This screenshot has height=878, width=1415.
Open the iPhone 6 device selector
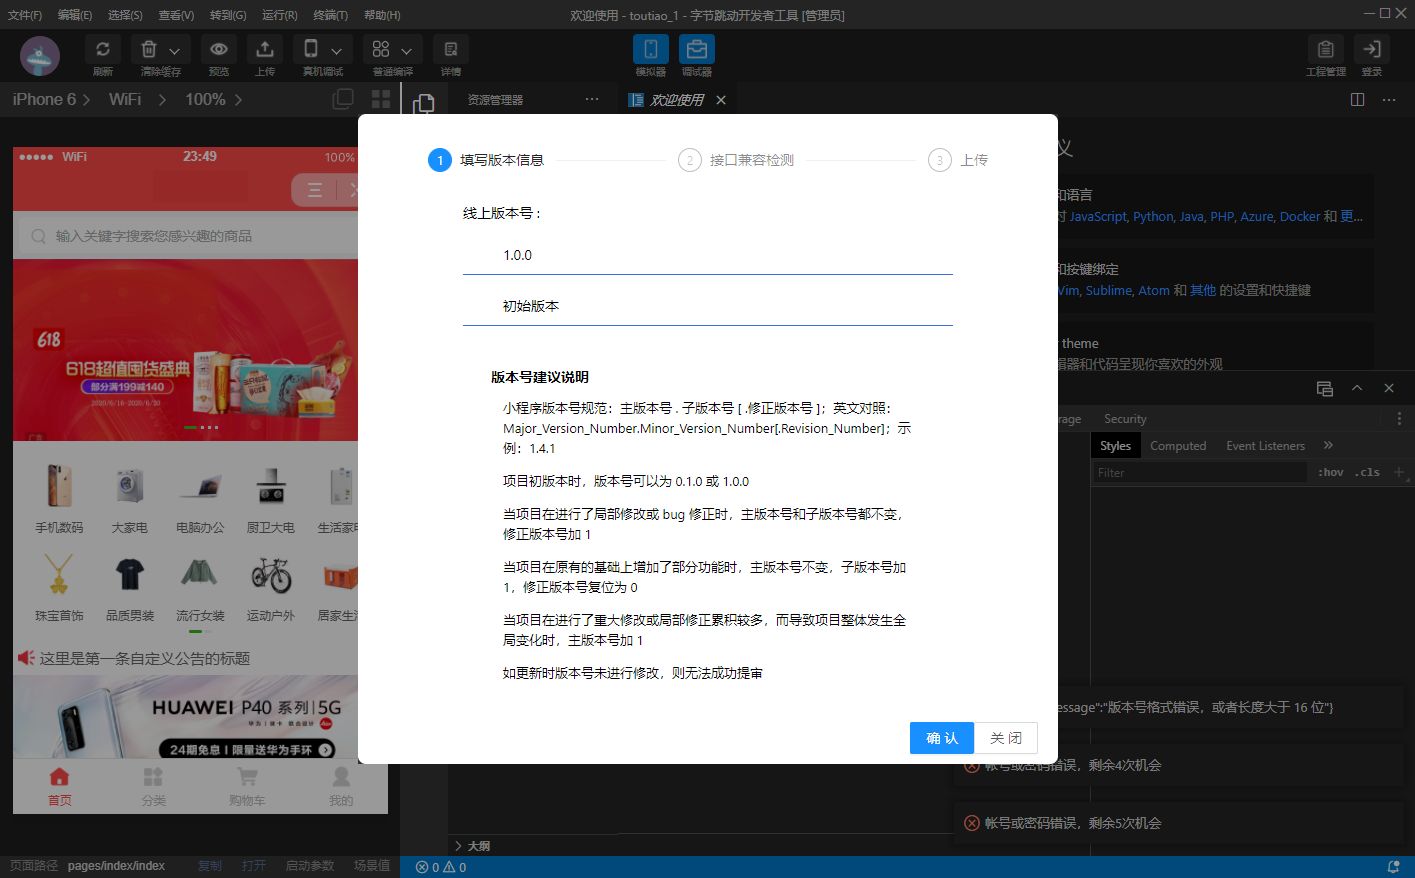[50, 100]
